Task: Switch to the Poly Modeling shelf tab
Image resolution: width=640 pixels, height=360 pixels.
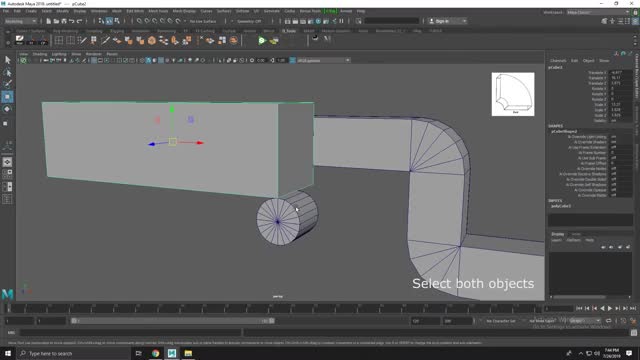Action: pyautogui.click(x=65, y=31)
